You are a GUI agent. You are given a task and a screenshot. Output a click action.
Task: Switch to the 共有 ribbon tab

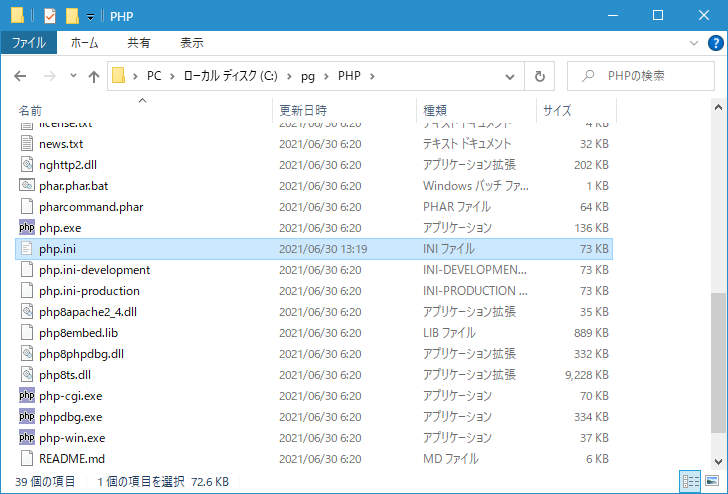(x=139, y=43)
